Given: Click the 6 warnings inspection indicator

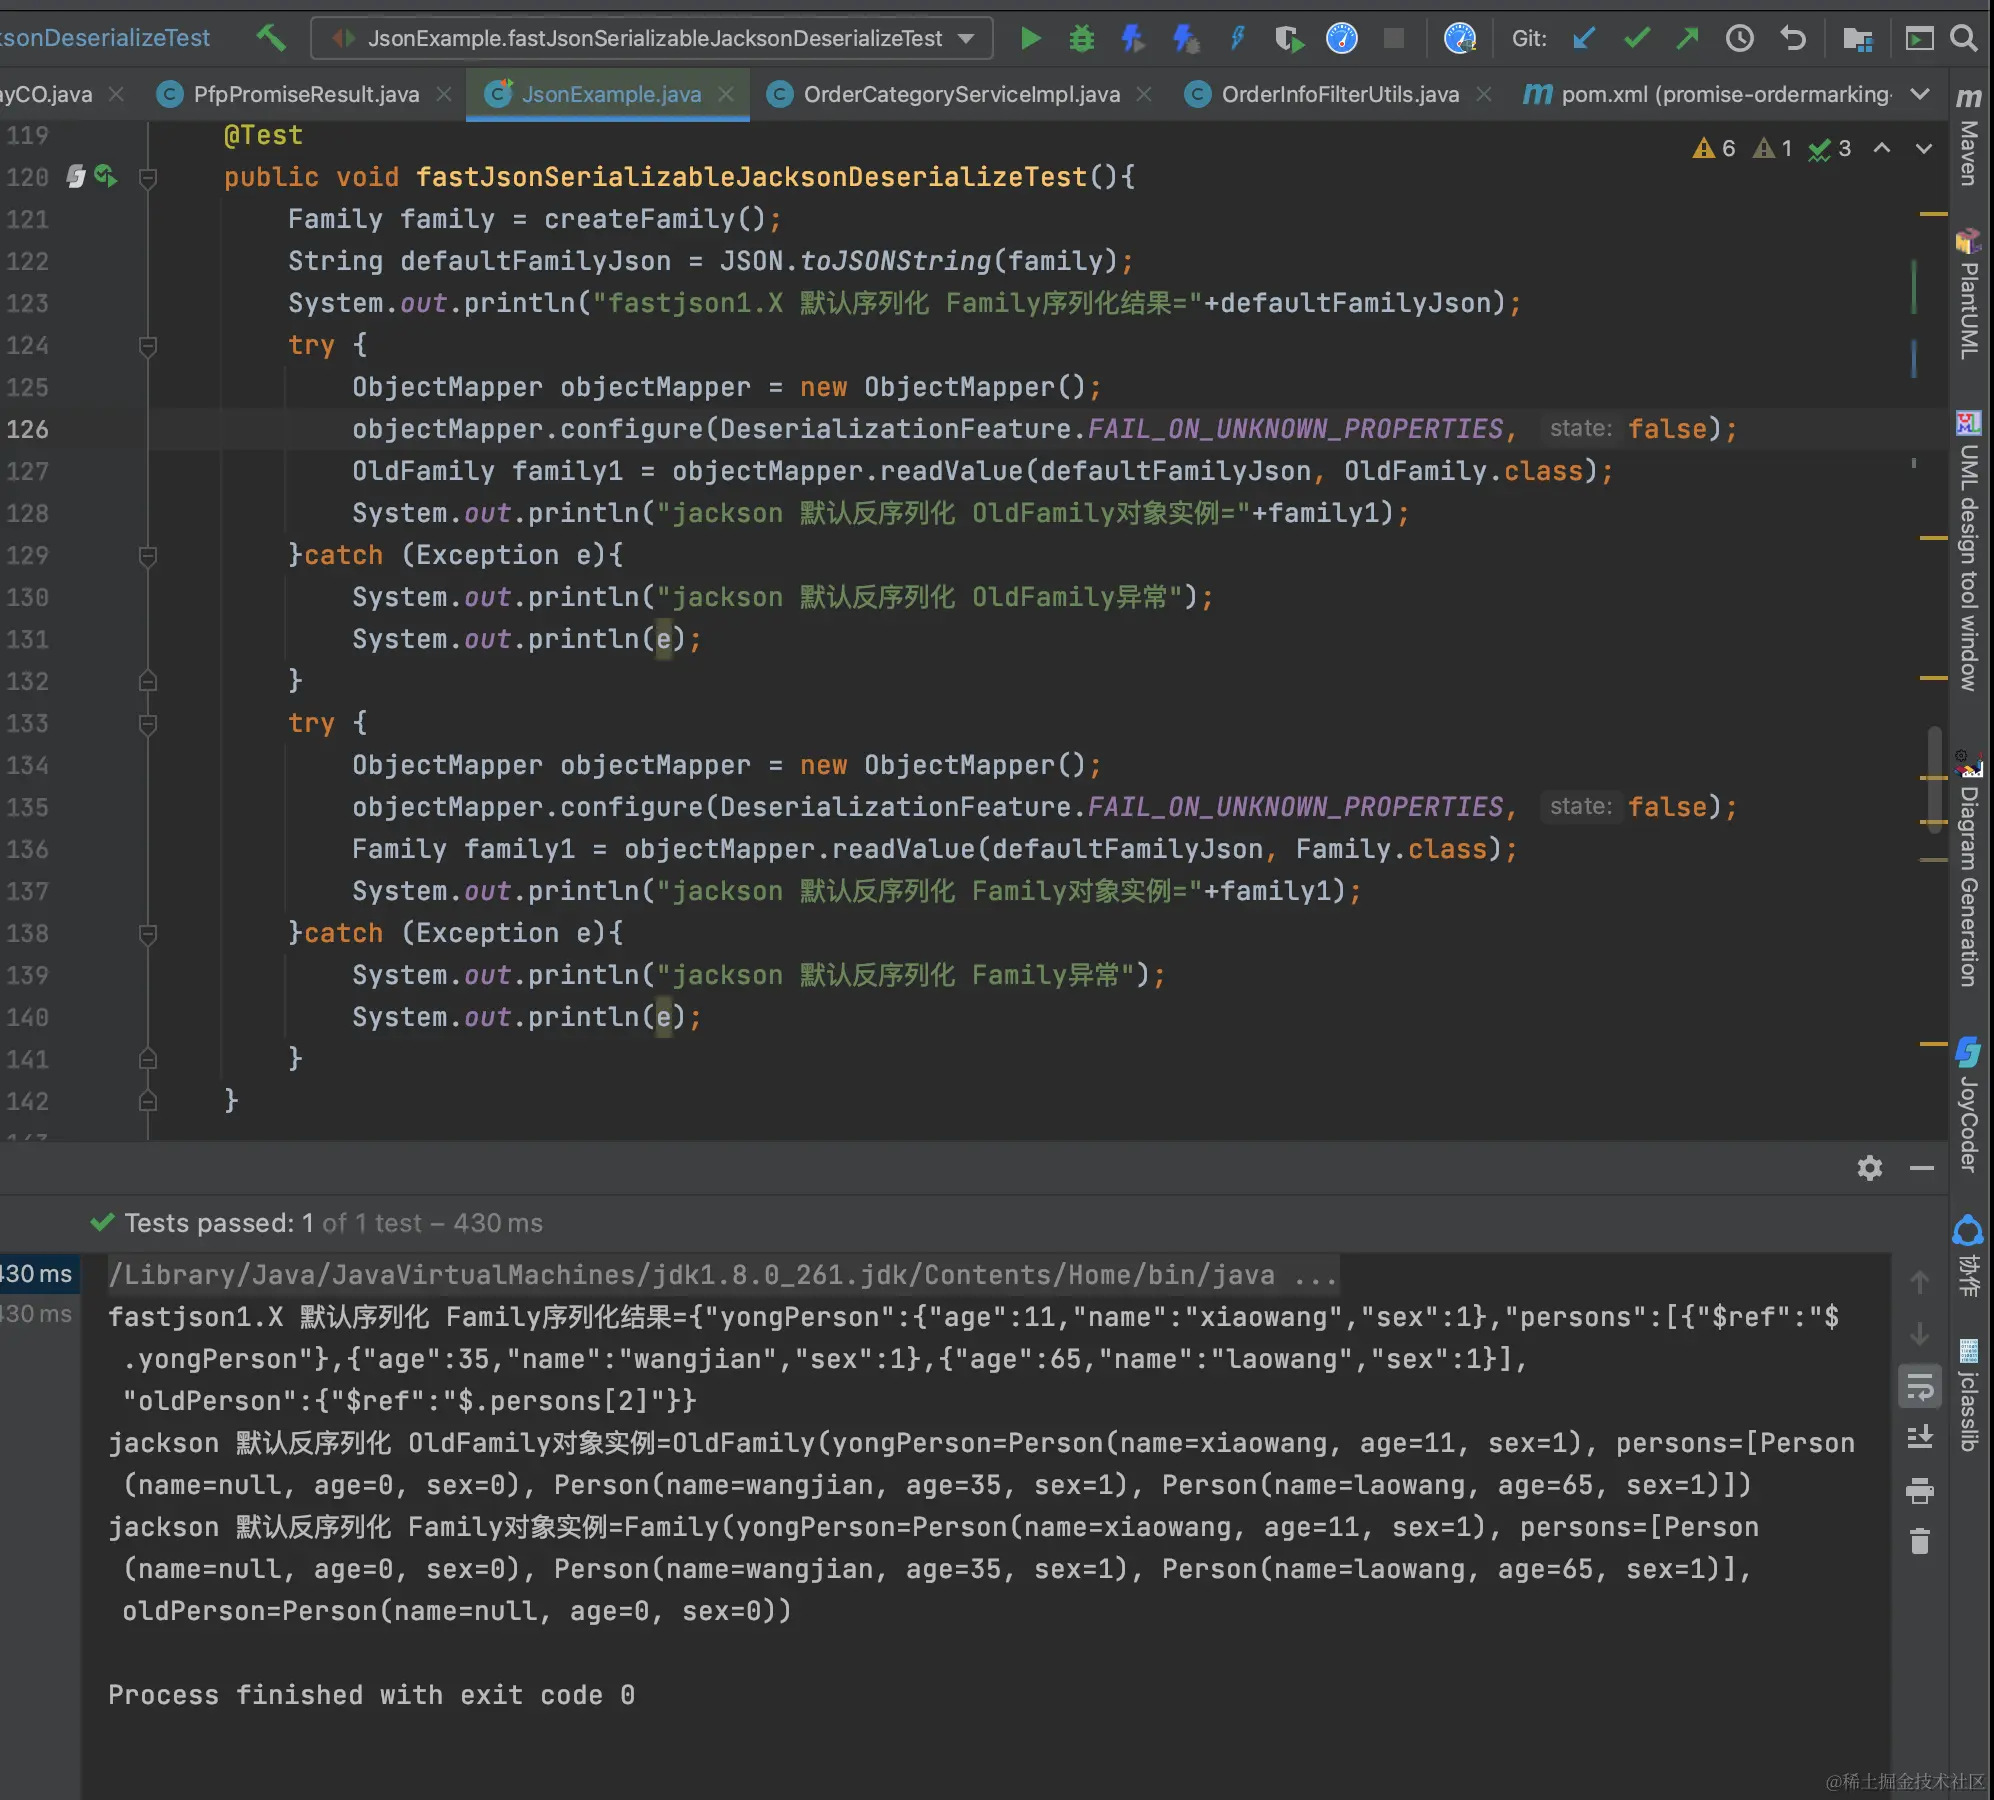Looking at the screenshot, I should click(x=1714, y=148).
